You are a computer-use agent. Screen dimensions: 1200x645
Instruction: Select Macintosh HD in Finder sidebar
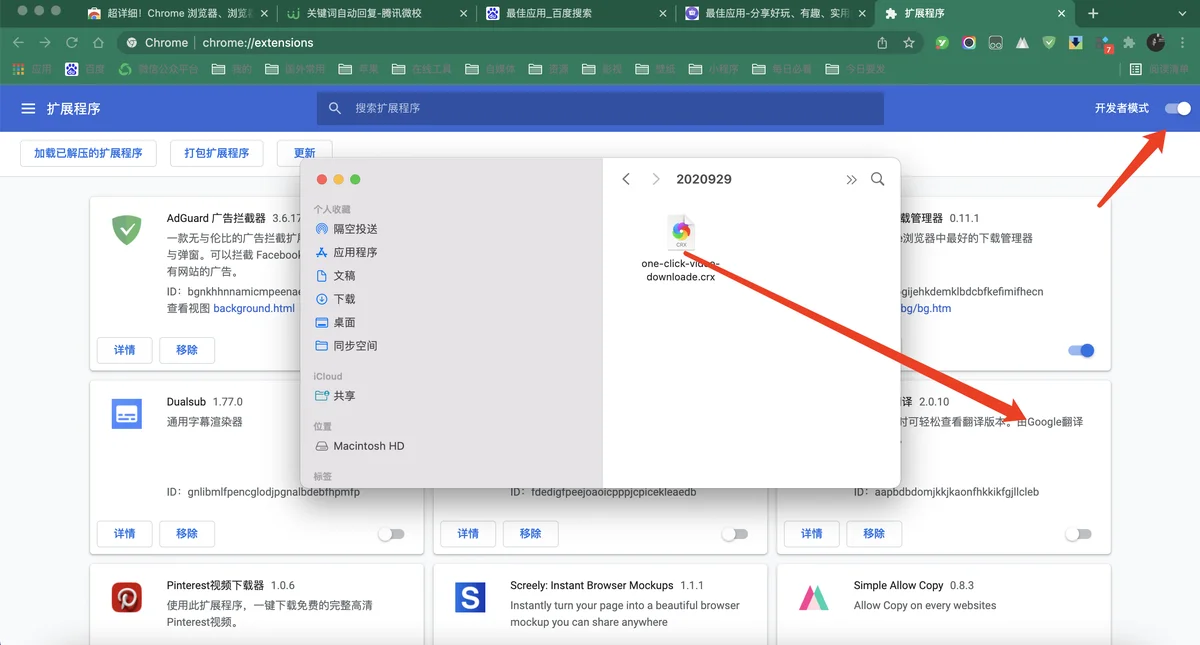(x=360, y=446)
